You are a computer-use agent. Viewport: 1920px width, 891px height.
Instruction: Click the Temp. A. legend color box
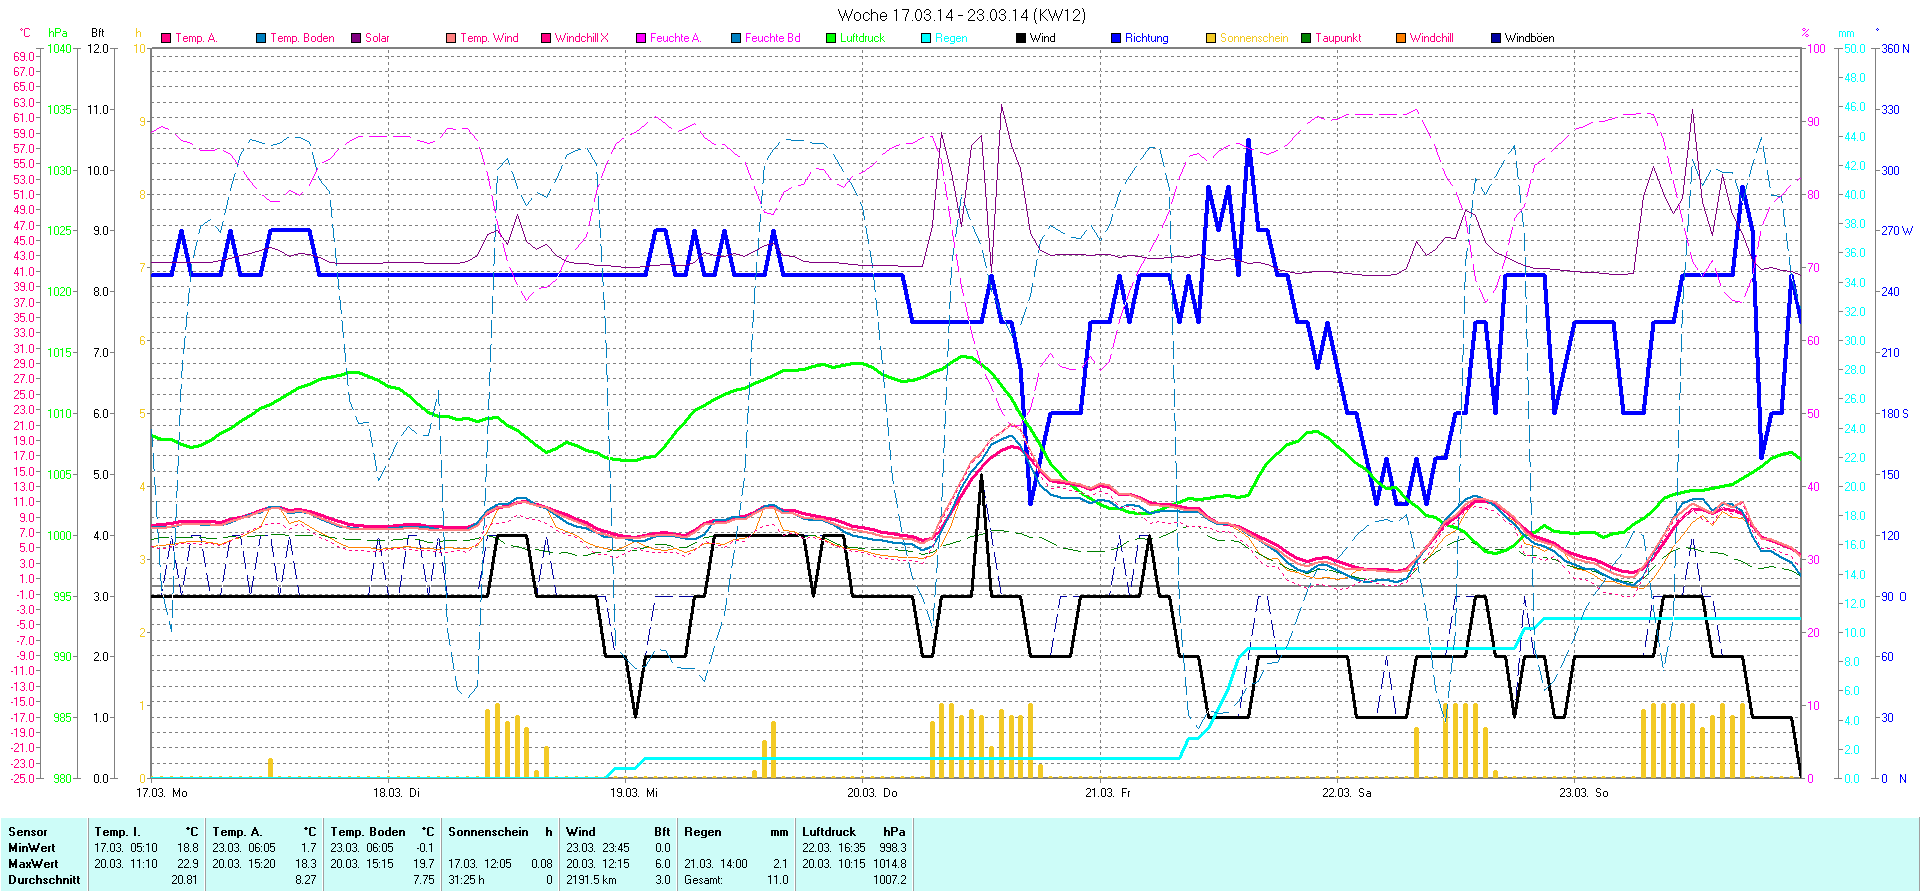[166, 38]
